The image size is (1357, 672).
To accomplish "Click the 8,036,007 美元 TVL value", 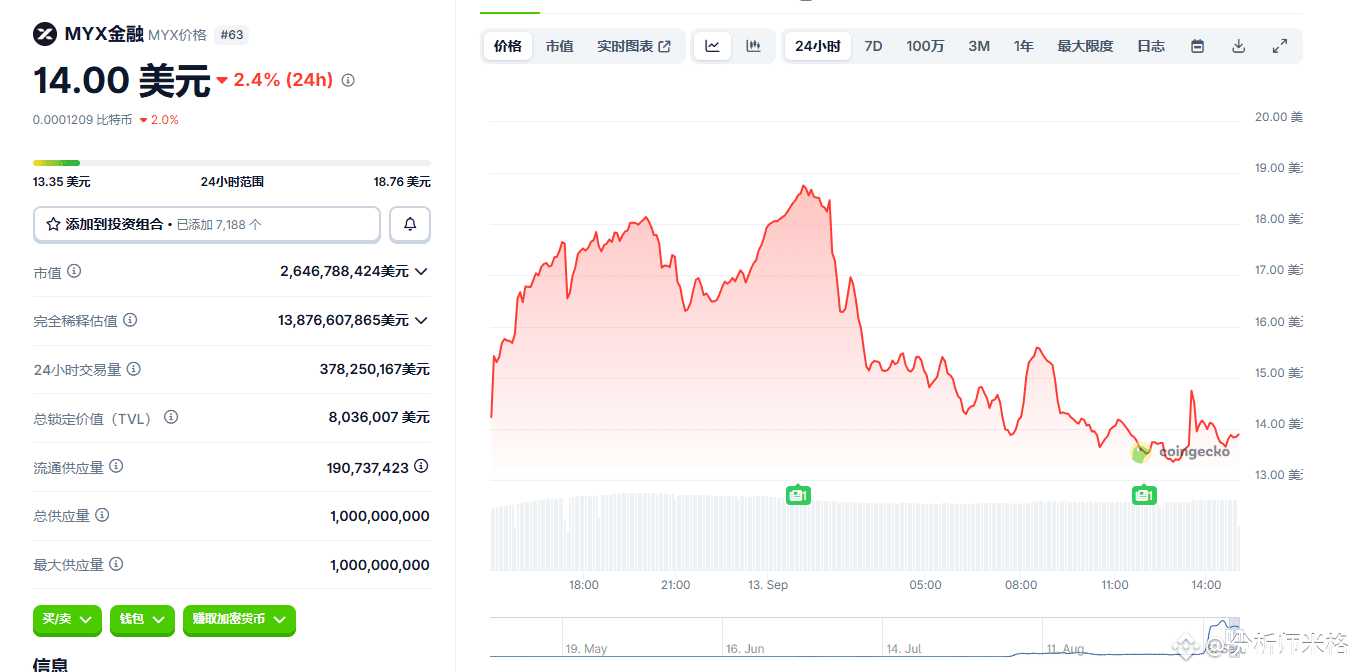I will 379,417.
